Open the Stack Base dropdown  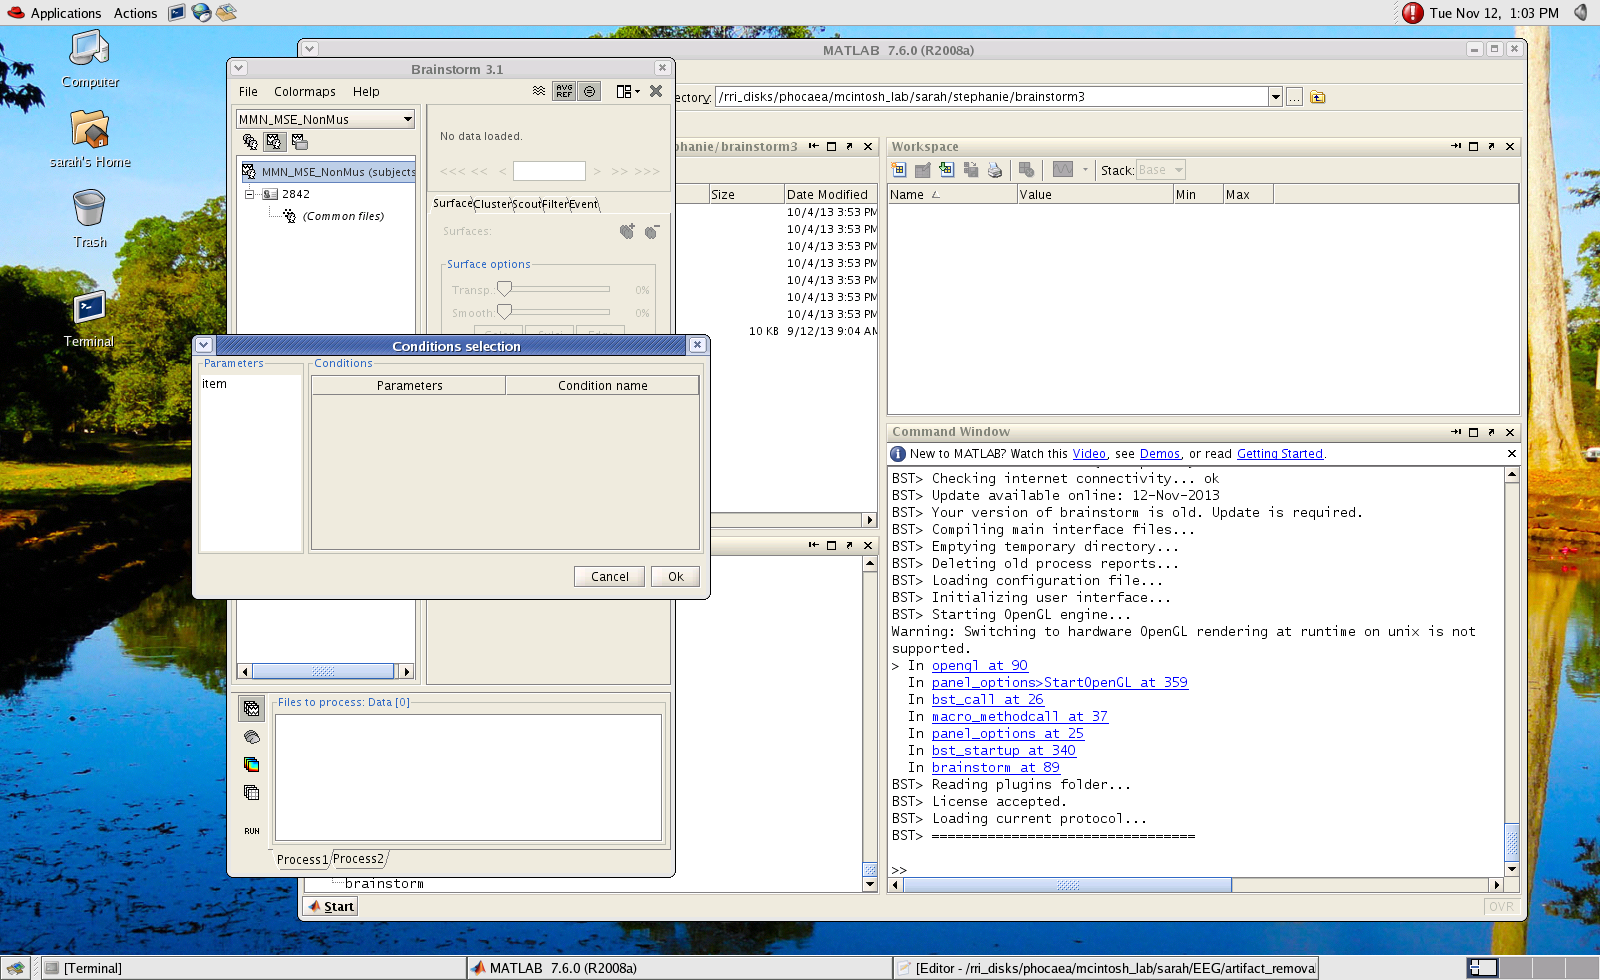(x=1160, y=170)
